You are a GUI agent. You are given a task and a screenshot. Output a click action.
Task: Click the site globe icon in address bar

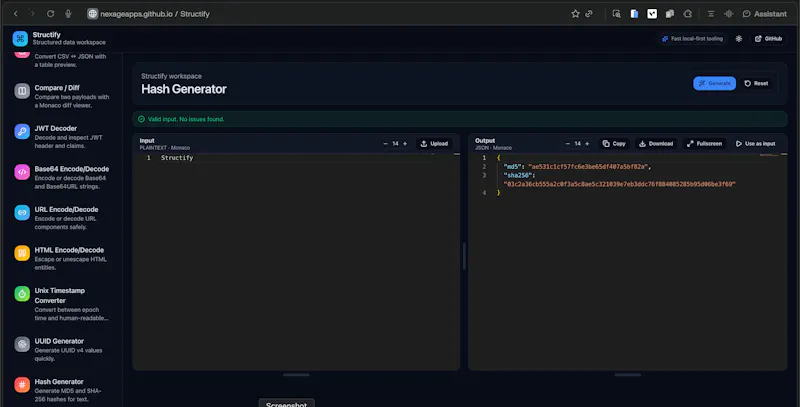click(x=92, y=14)
